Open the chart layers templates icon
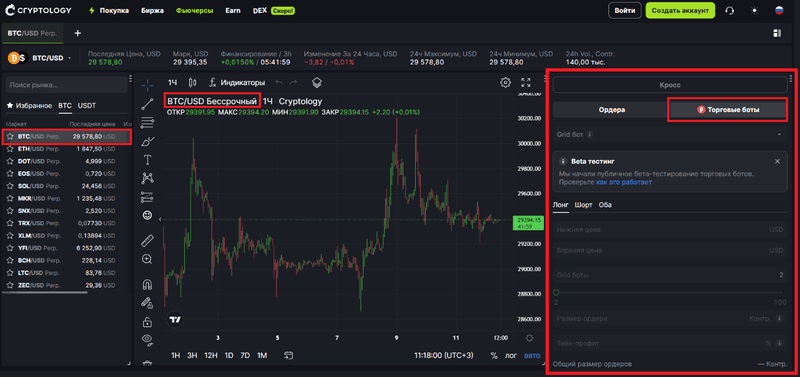 point(317,83)
